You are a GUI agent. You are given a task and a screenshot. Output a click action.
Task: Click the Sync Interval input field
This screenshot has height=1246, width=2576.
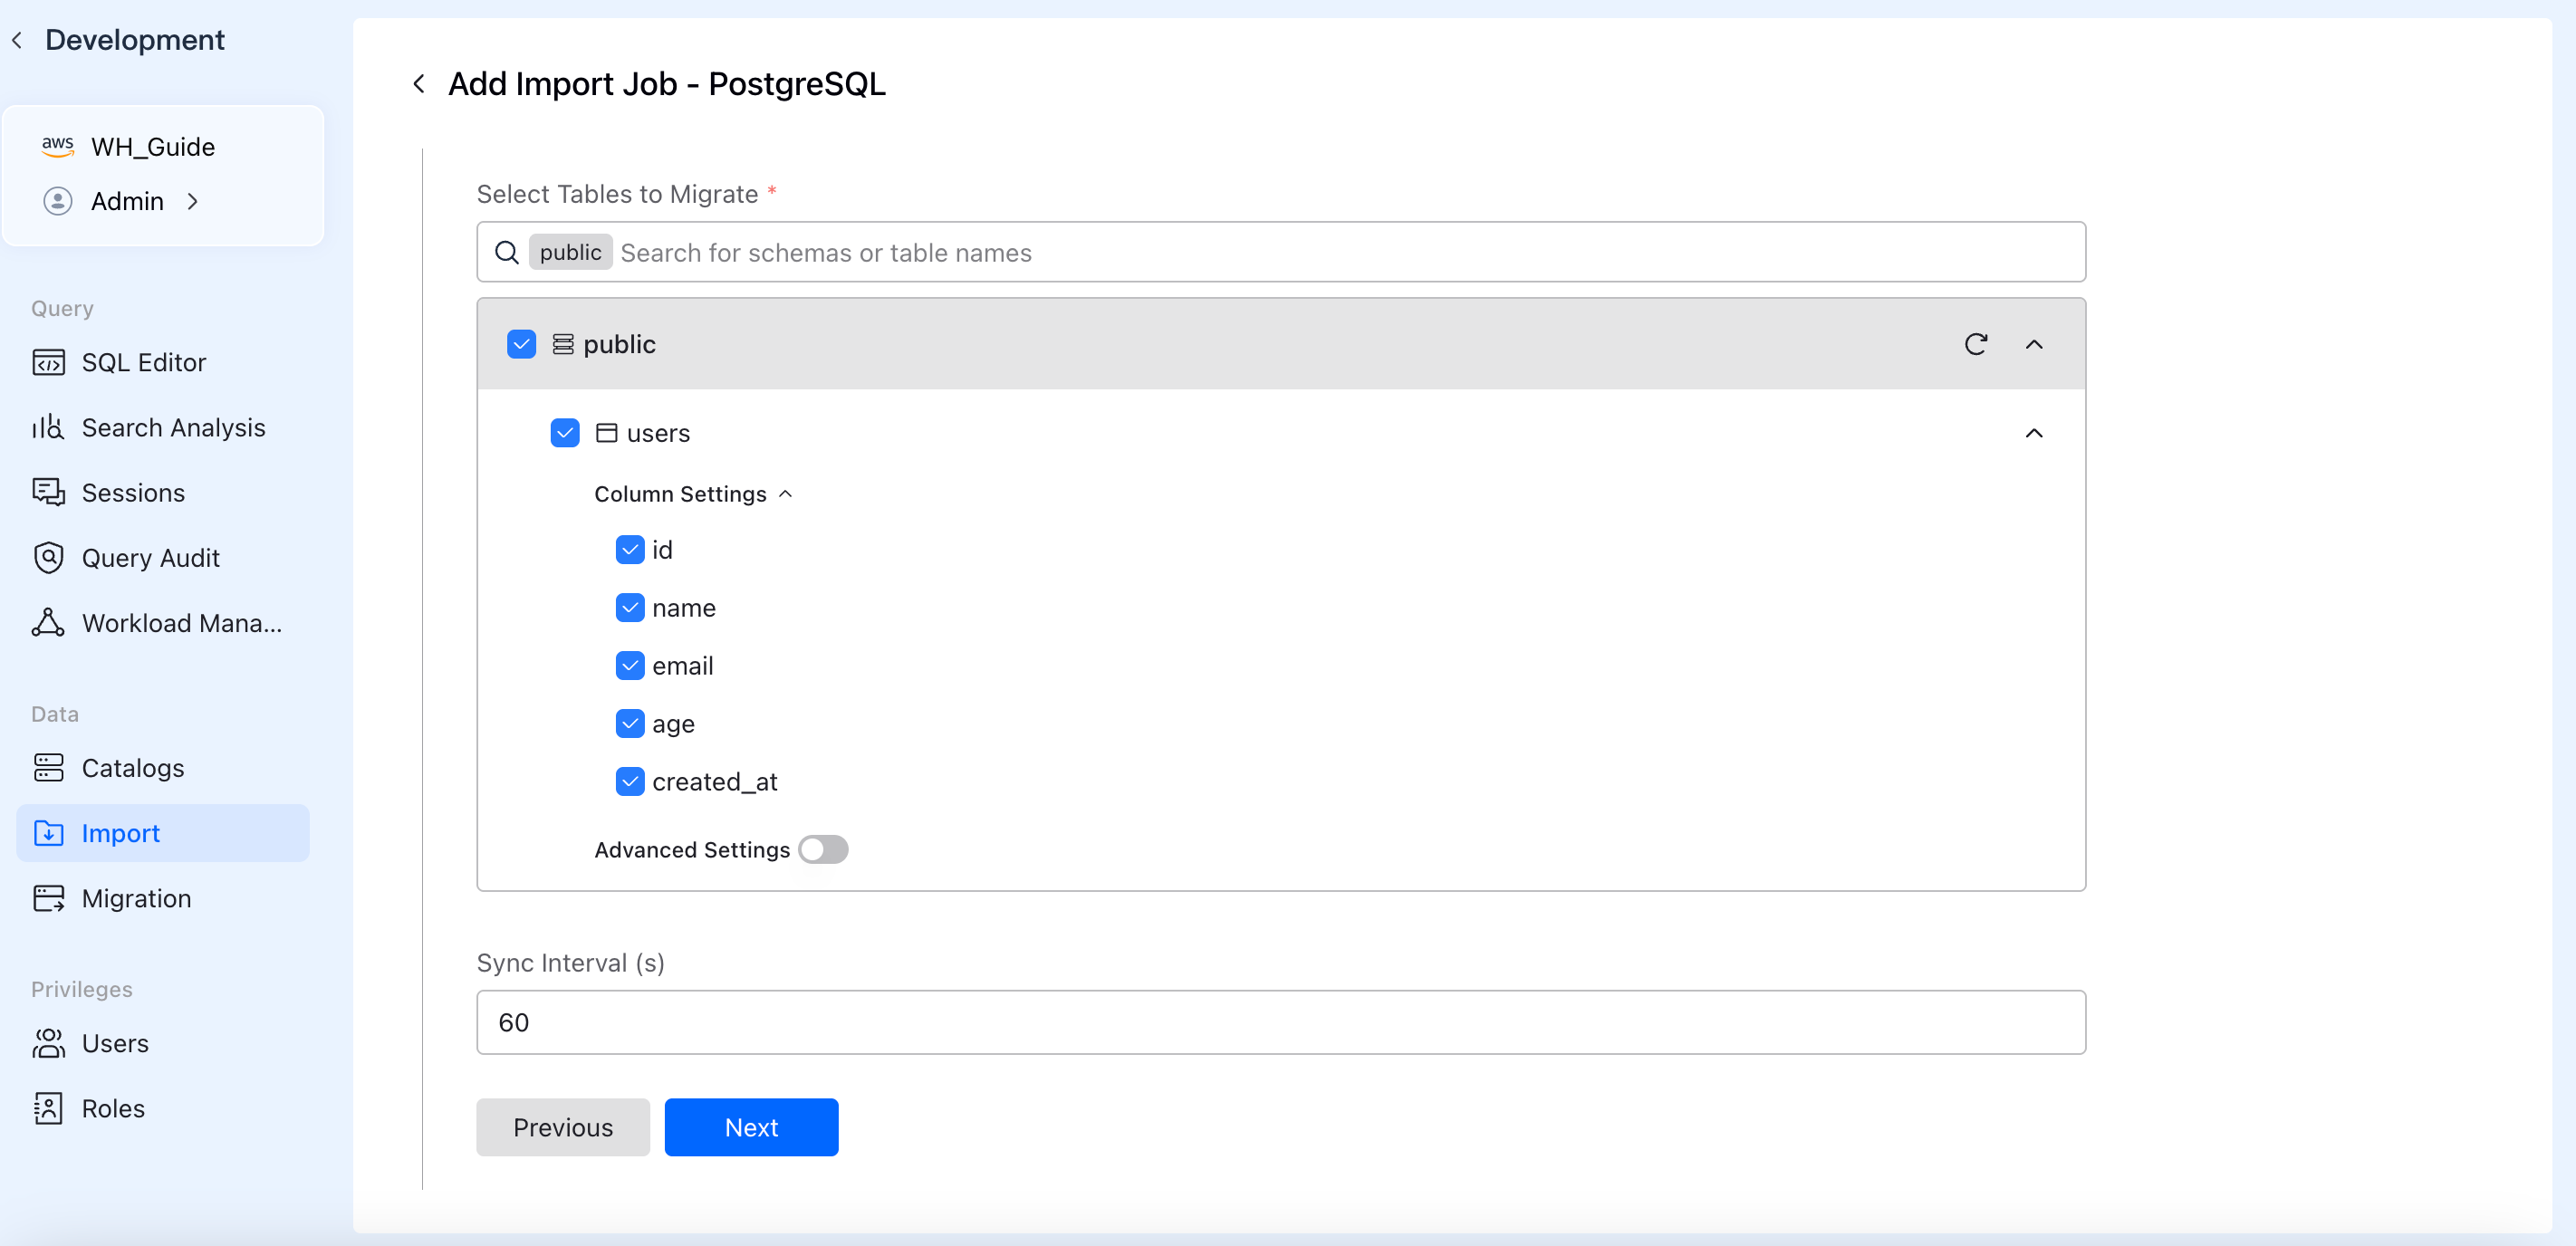[x=1280, y=1021]
